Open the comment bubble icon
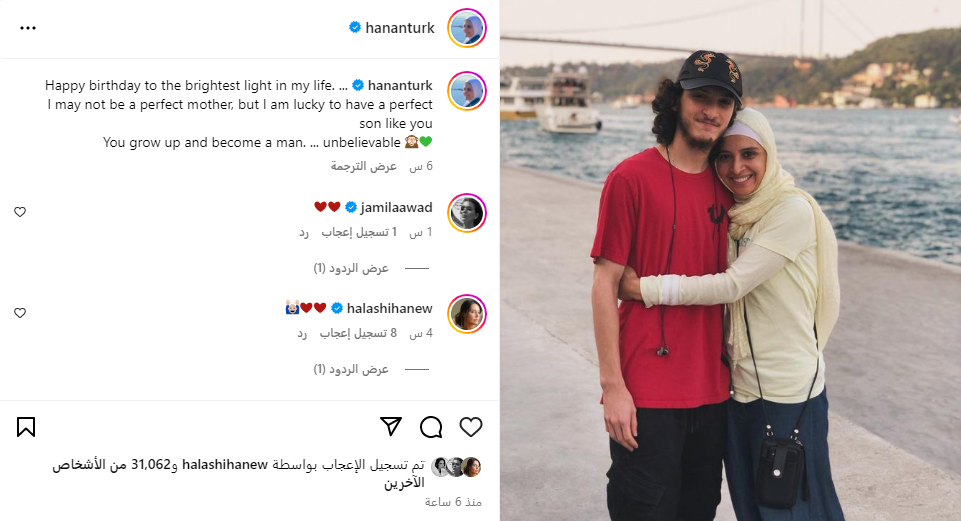 [431, 427]
